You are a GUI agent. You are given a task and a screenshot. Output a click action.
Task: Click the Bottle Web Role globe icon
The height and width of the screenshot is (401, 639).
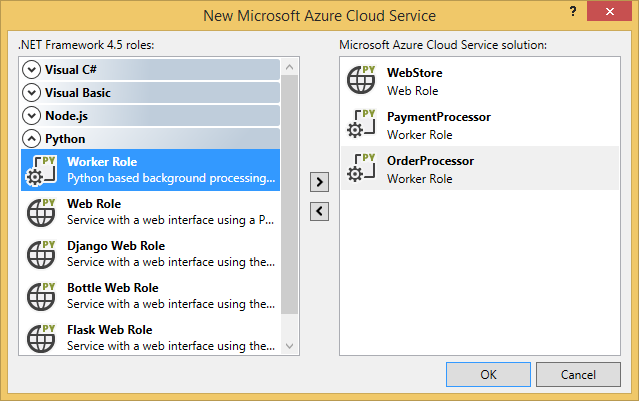40,296
